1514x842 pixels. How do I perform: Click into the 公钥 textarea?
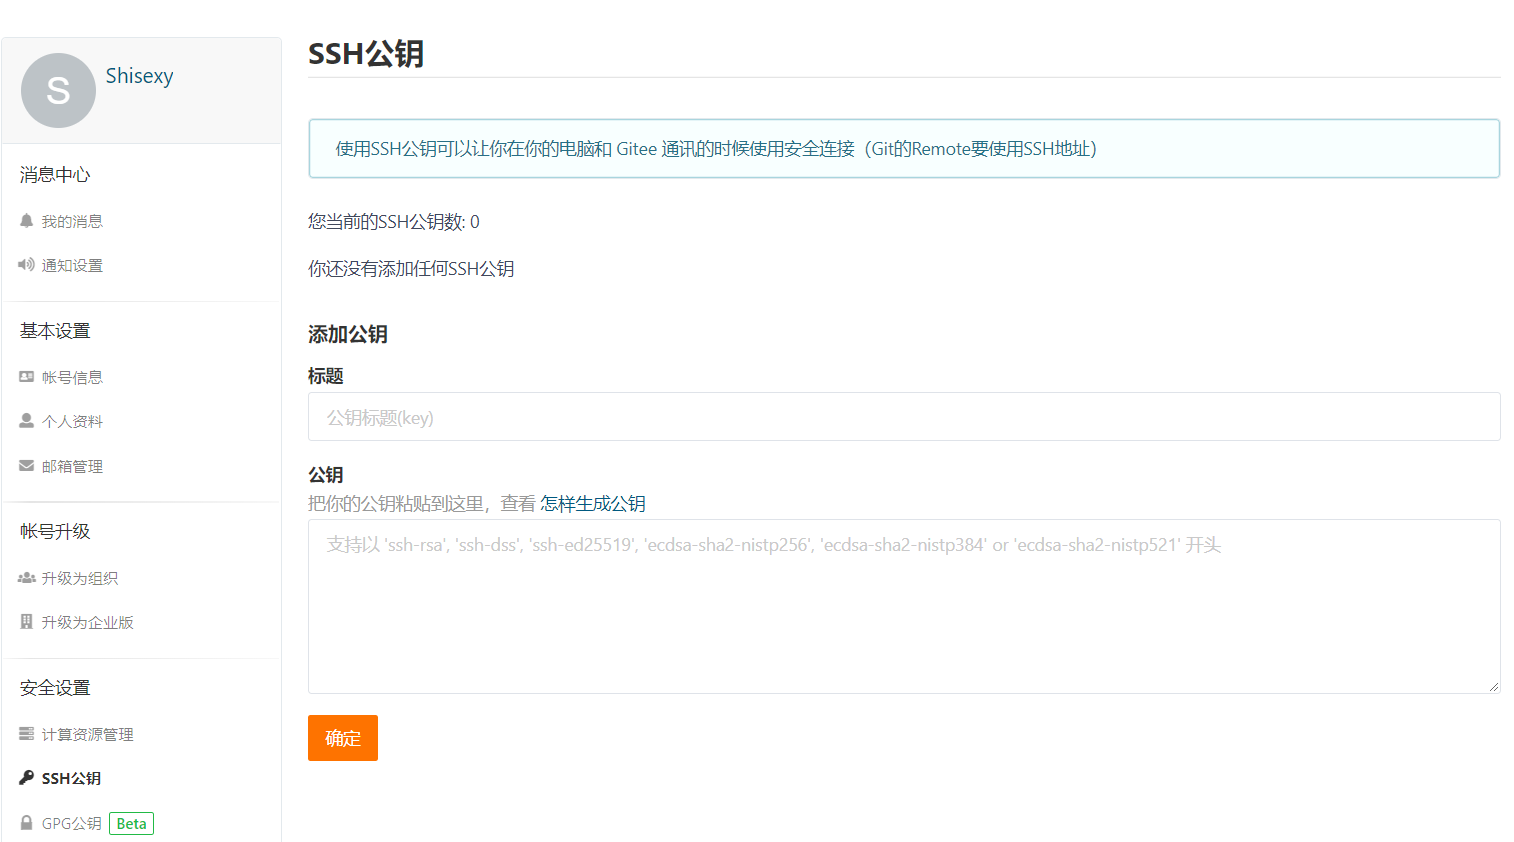(x=904, y=606)
